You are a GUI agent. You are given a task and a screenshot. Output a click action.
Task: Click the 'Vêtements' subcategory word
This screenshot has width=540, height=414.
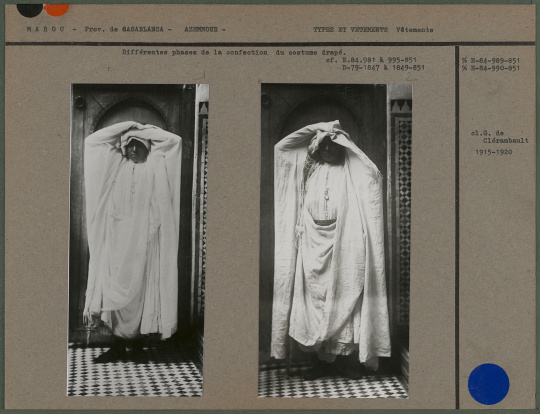click(x=415, y=30)
